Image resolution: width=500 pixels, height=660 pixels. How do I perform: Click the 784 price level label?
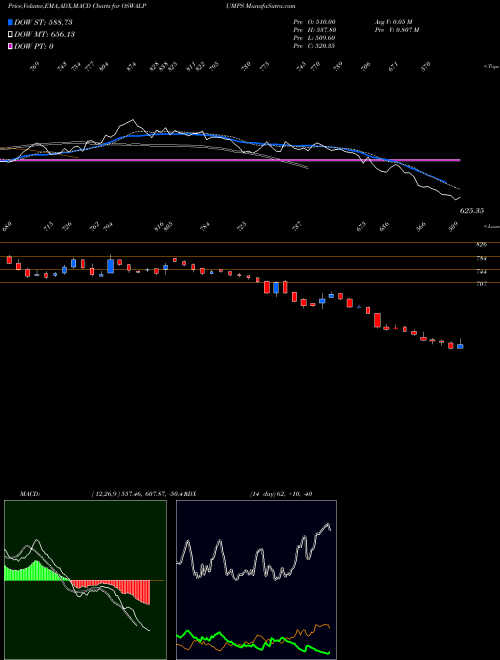[482, 258]
